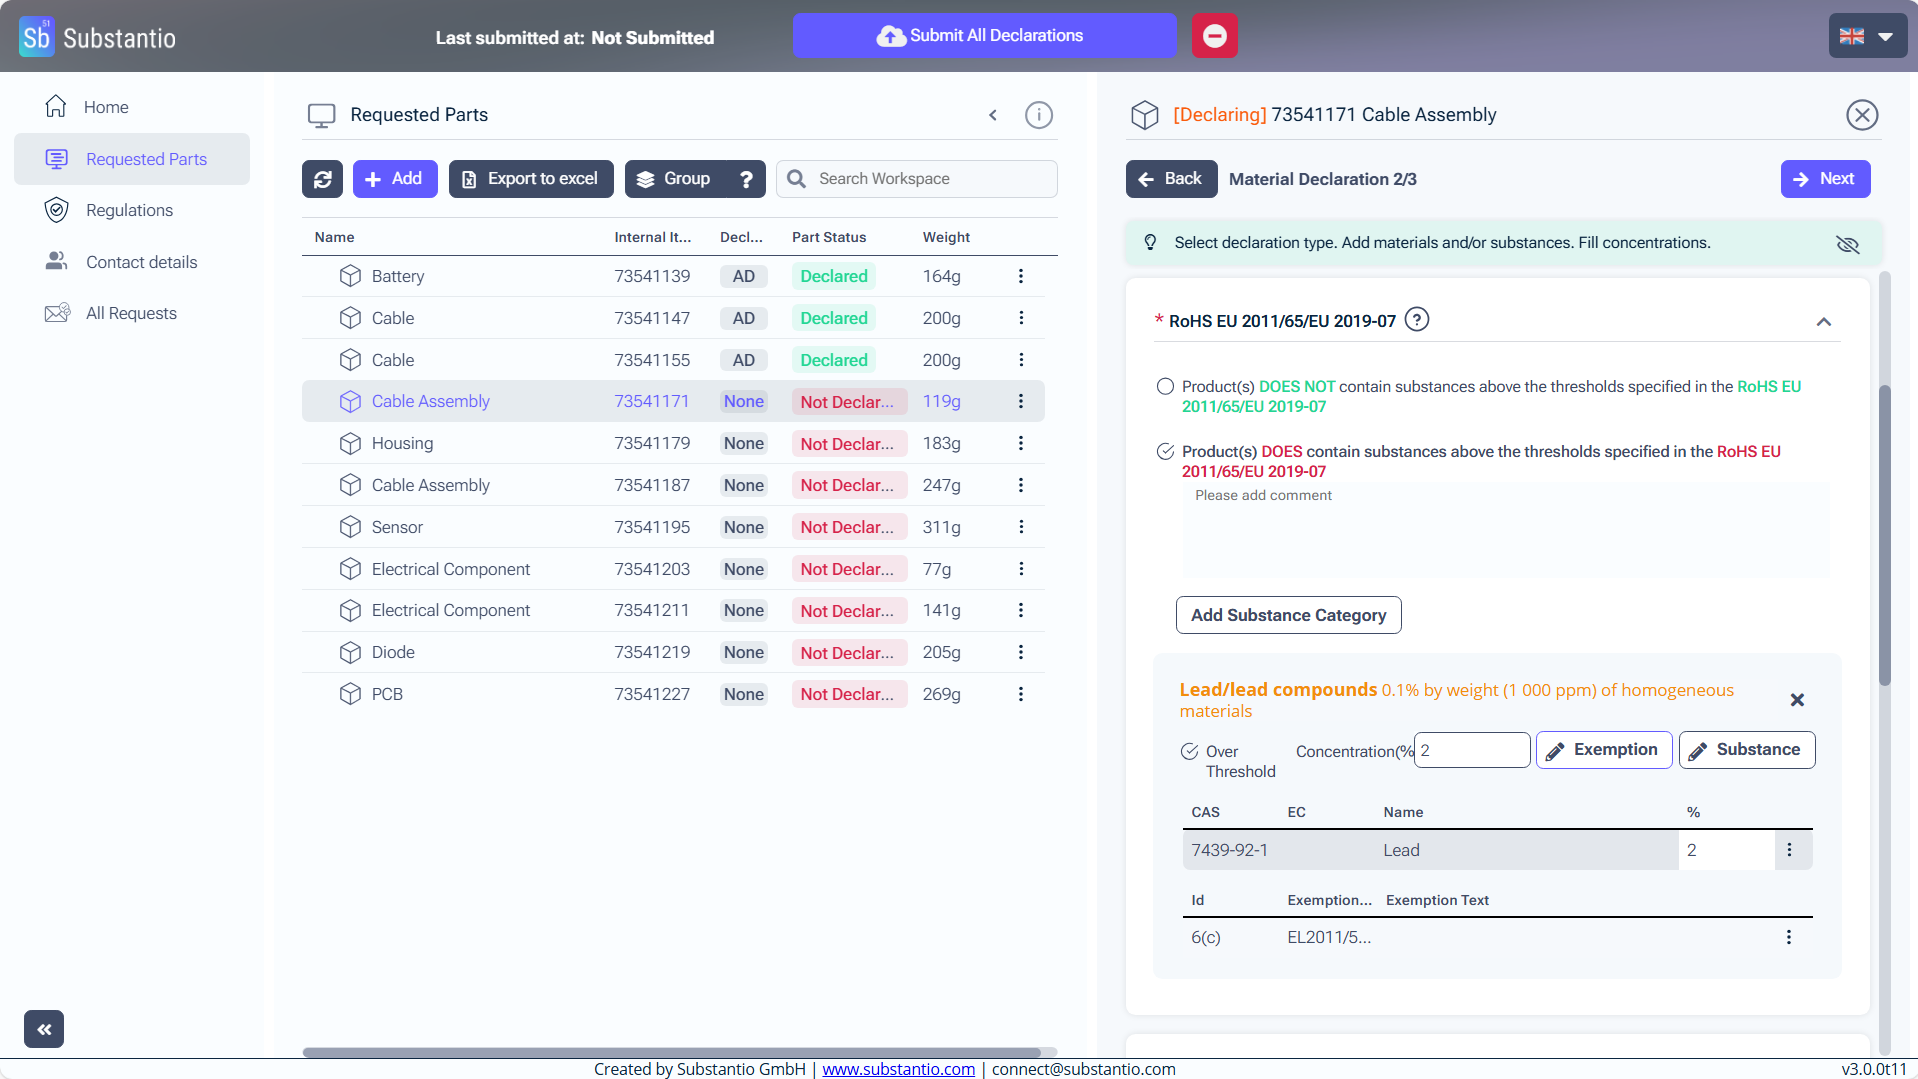1918x1079 pixels.
Task: Hide the declaration hint banner
Action: (x=1847, y=244)
